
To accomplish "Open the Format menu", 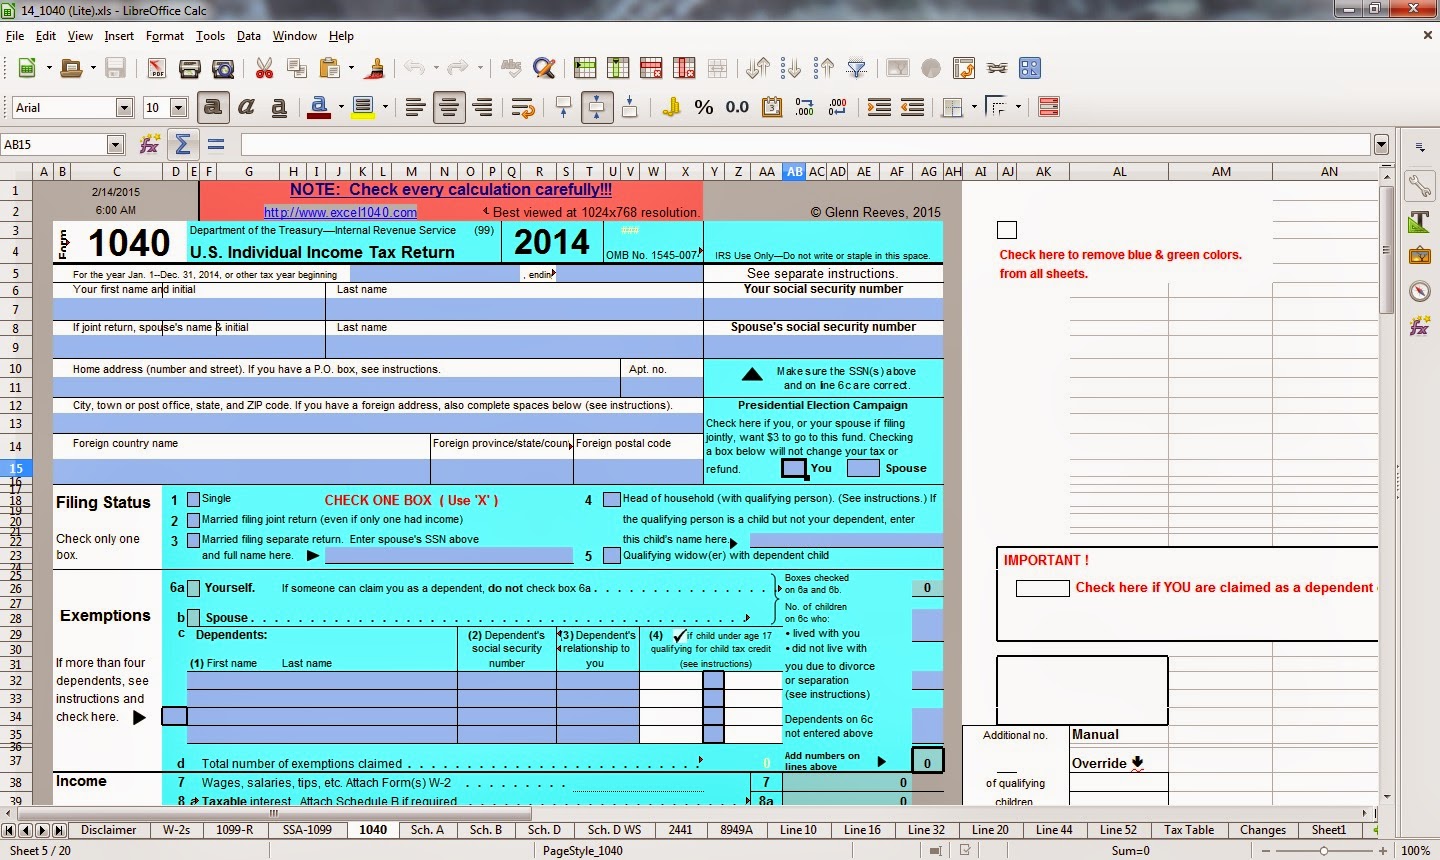I will 165,36.
